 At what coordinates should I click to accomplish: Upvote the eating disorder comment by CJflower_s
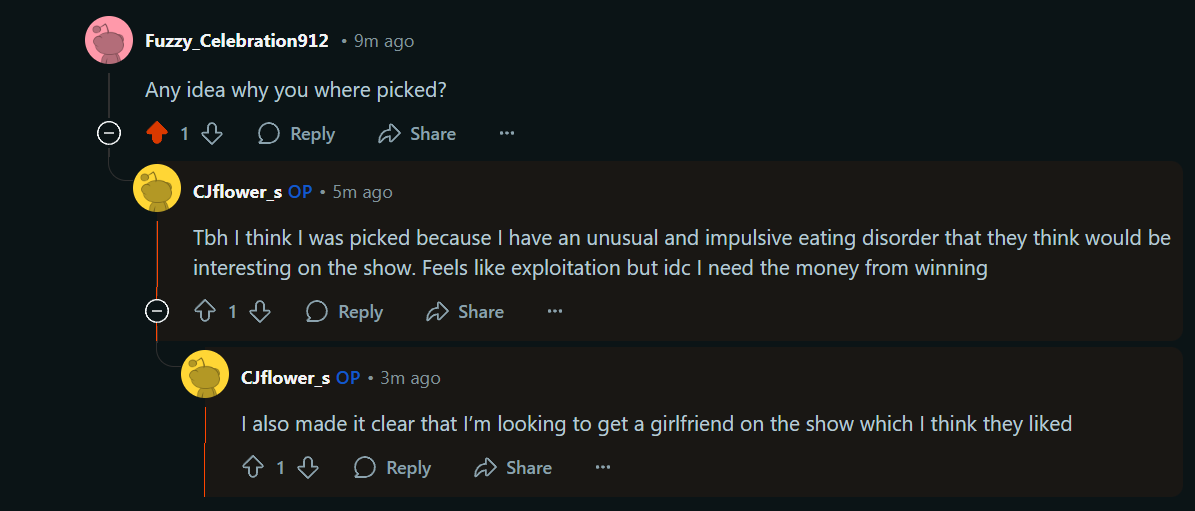click(x=205, y=311)
